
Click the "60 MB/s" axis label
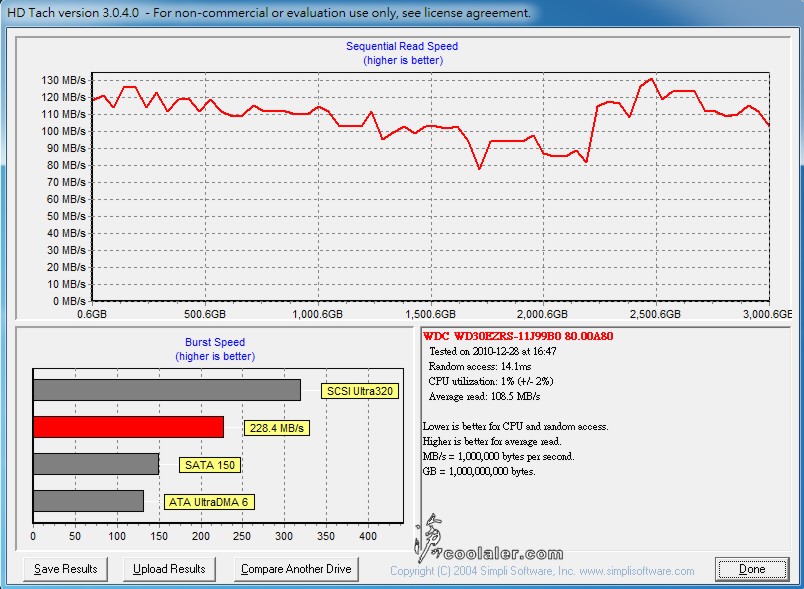[x=66, y=199]
